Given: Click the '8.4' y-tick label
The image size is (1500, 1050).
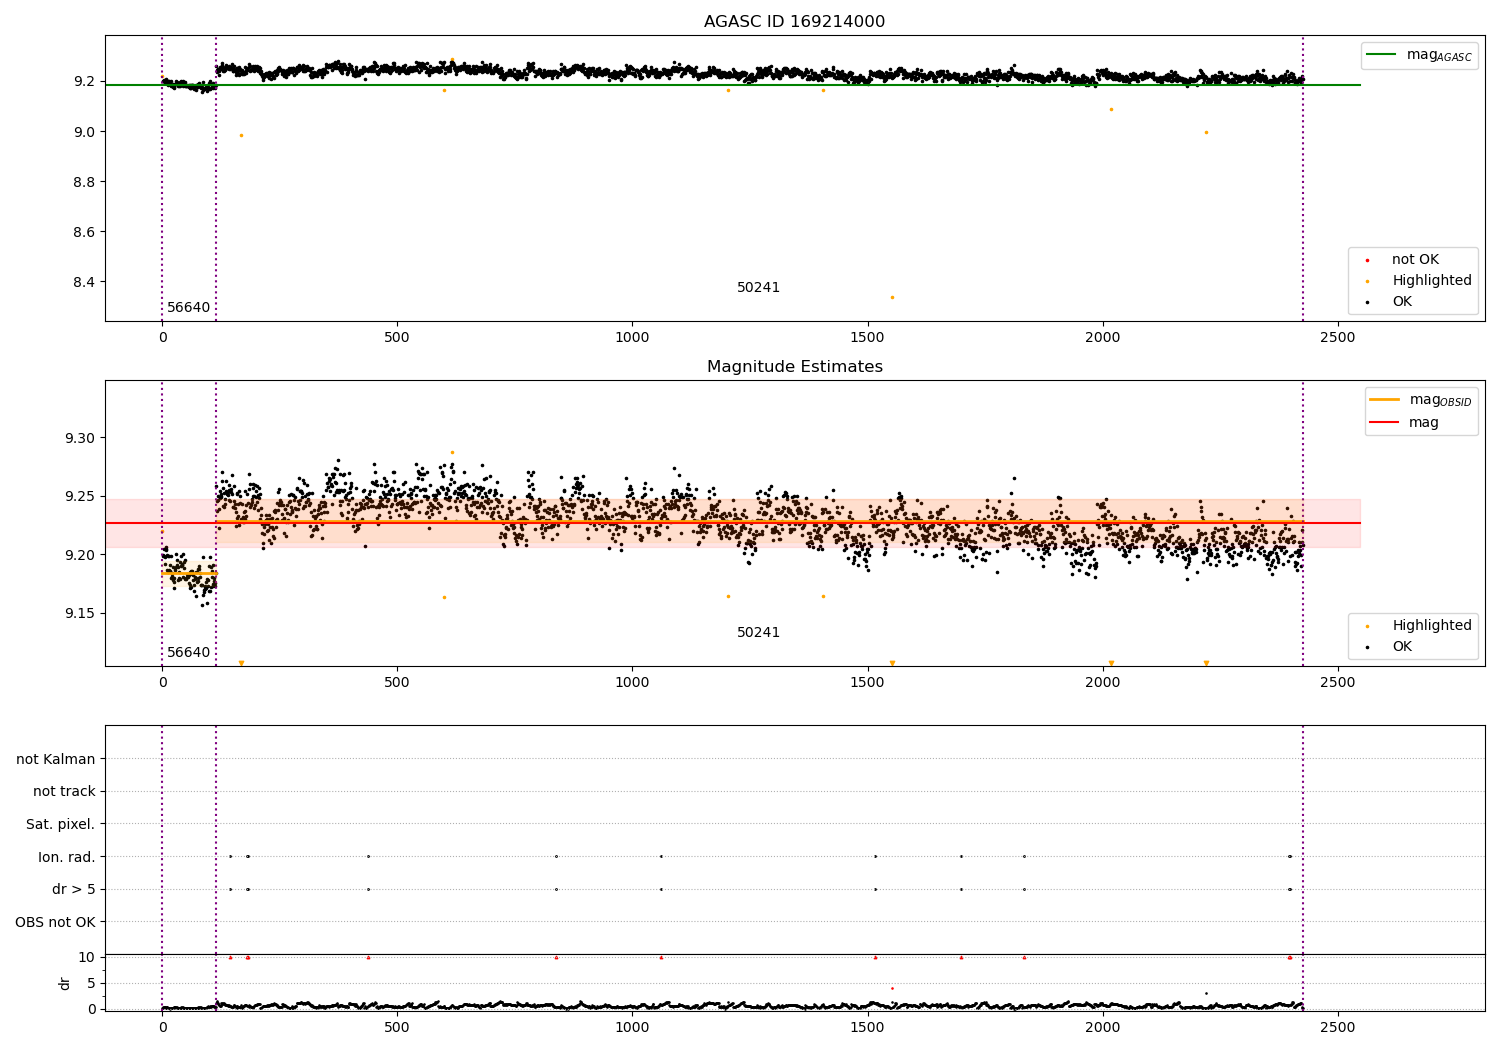Looking at the screenshot, I should coord(85,282).
